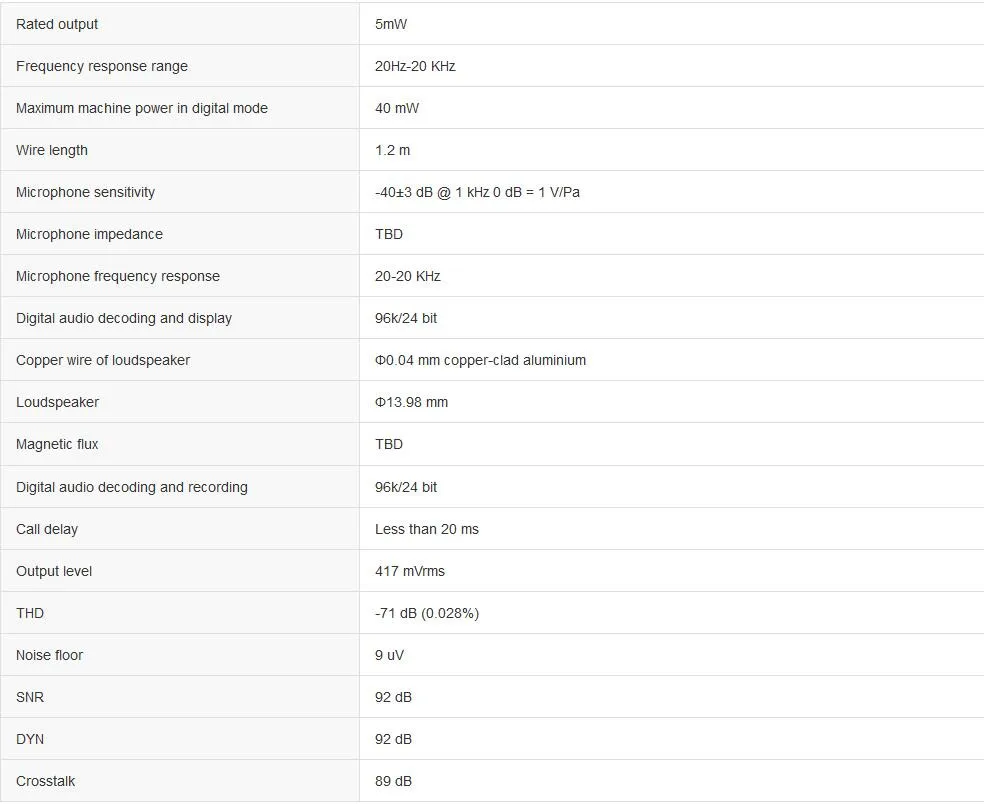Select the 5mW rated output value

pyautogui.click(x=390, y=24)
